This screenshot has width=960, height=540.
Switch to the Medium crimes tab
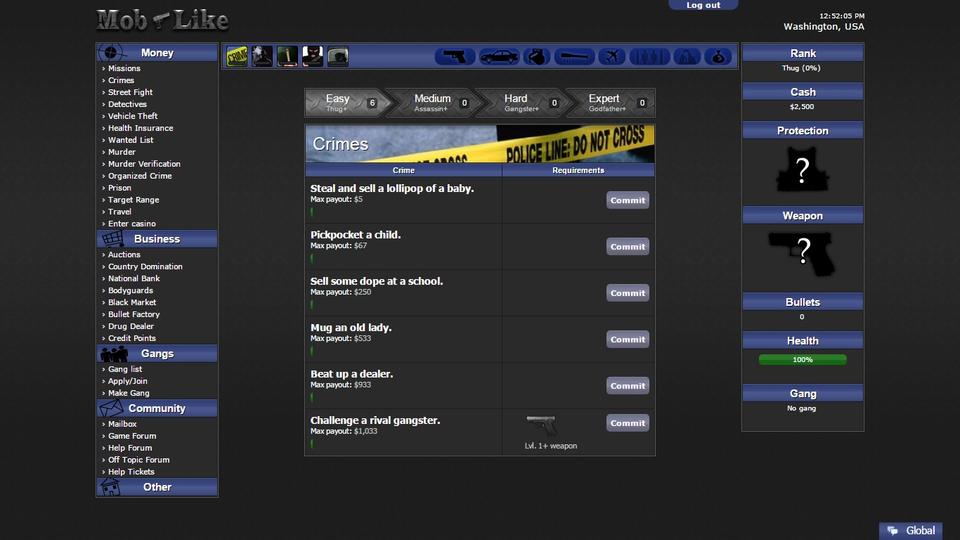click(432, 102)
